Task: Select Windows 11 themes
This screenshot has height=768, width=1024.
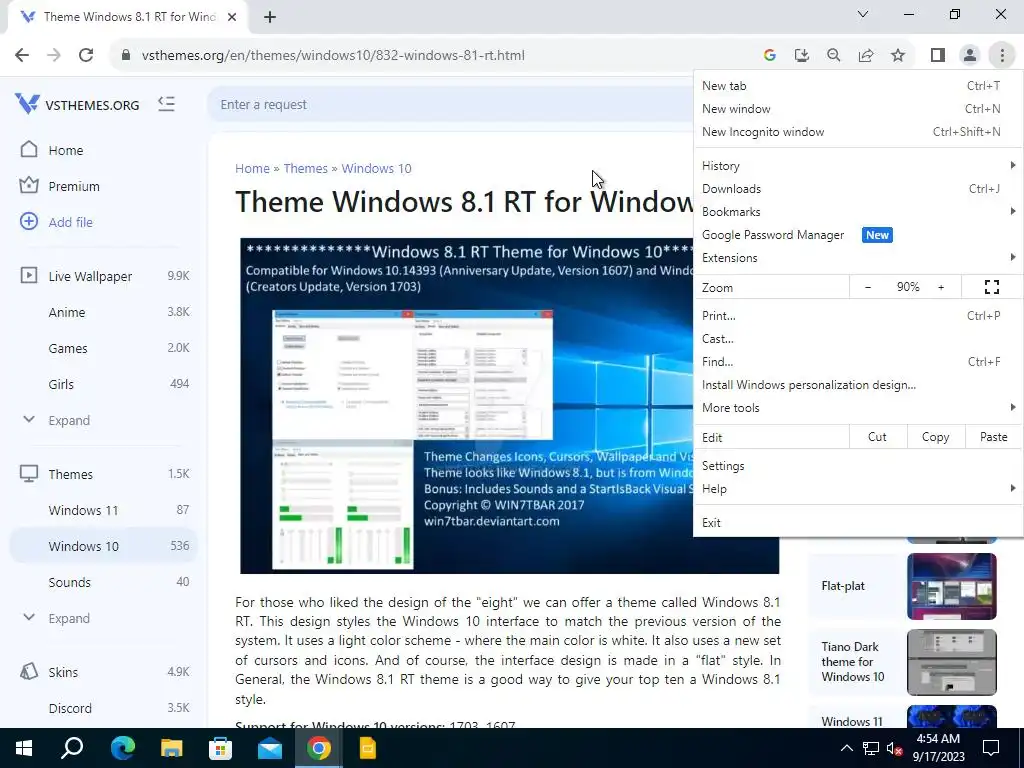Action: coord(83,510)
